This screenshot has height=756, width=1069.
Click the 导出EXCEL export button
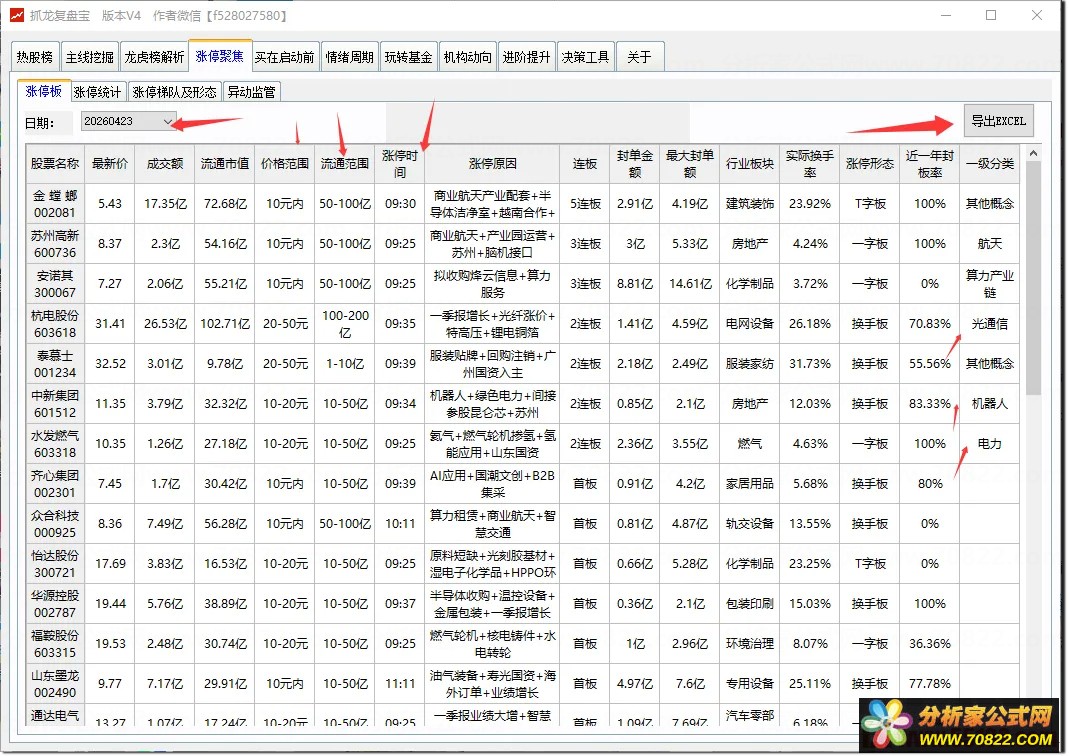click(x=997, y=121)
